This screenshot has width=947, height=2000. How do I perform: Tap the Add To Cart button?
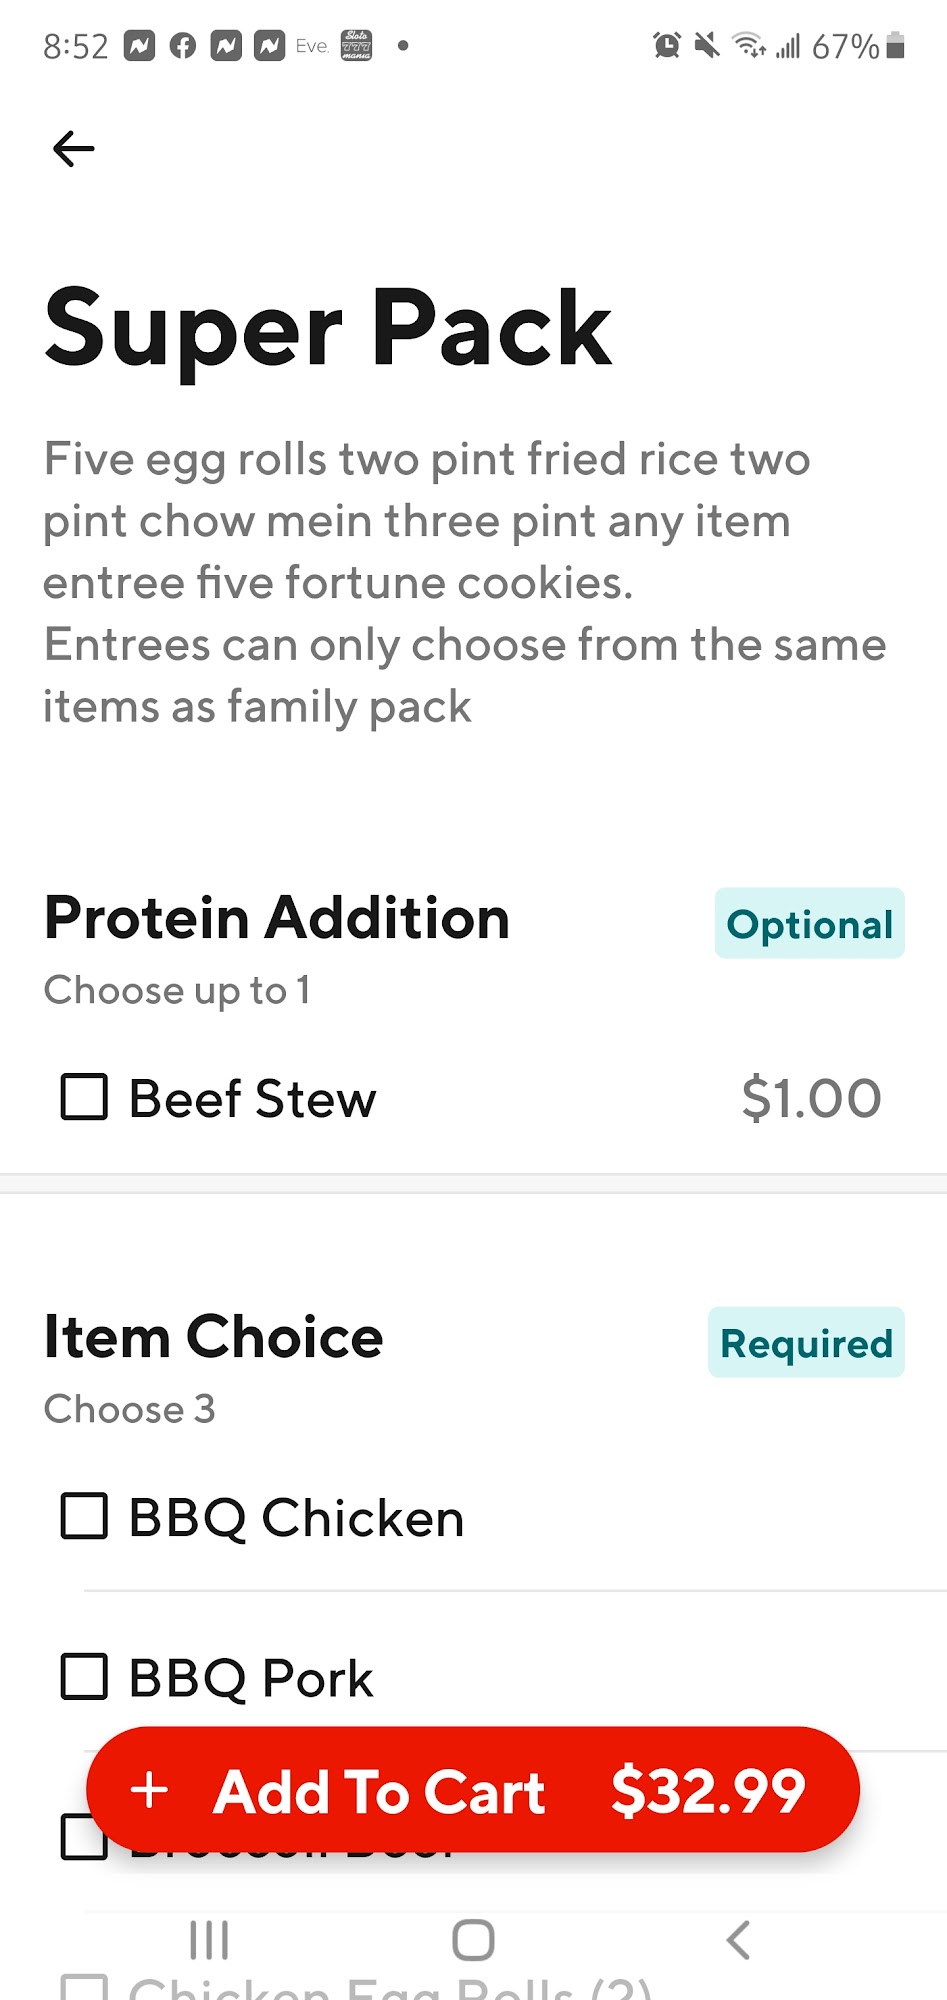[x=473, y=1790]
